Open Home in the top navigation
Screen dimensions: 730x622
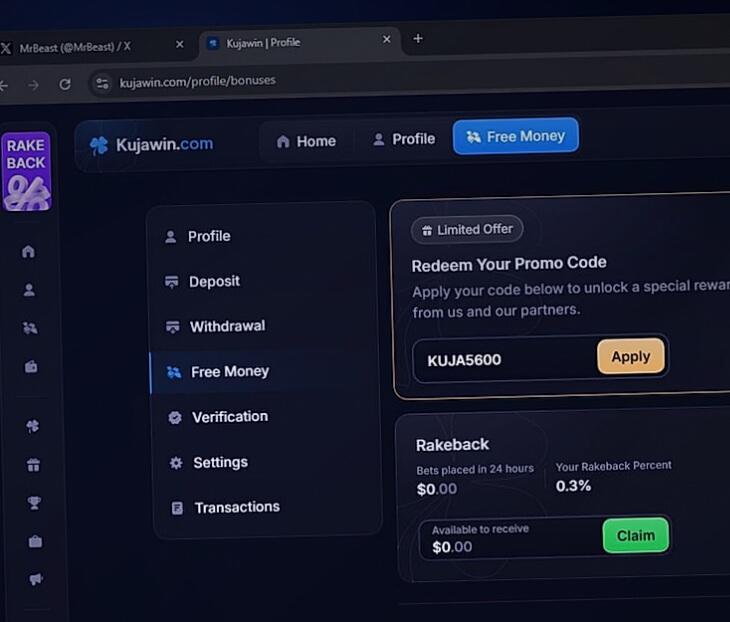click(306, 141)
